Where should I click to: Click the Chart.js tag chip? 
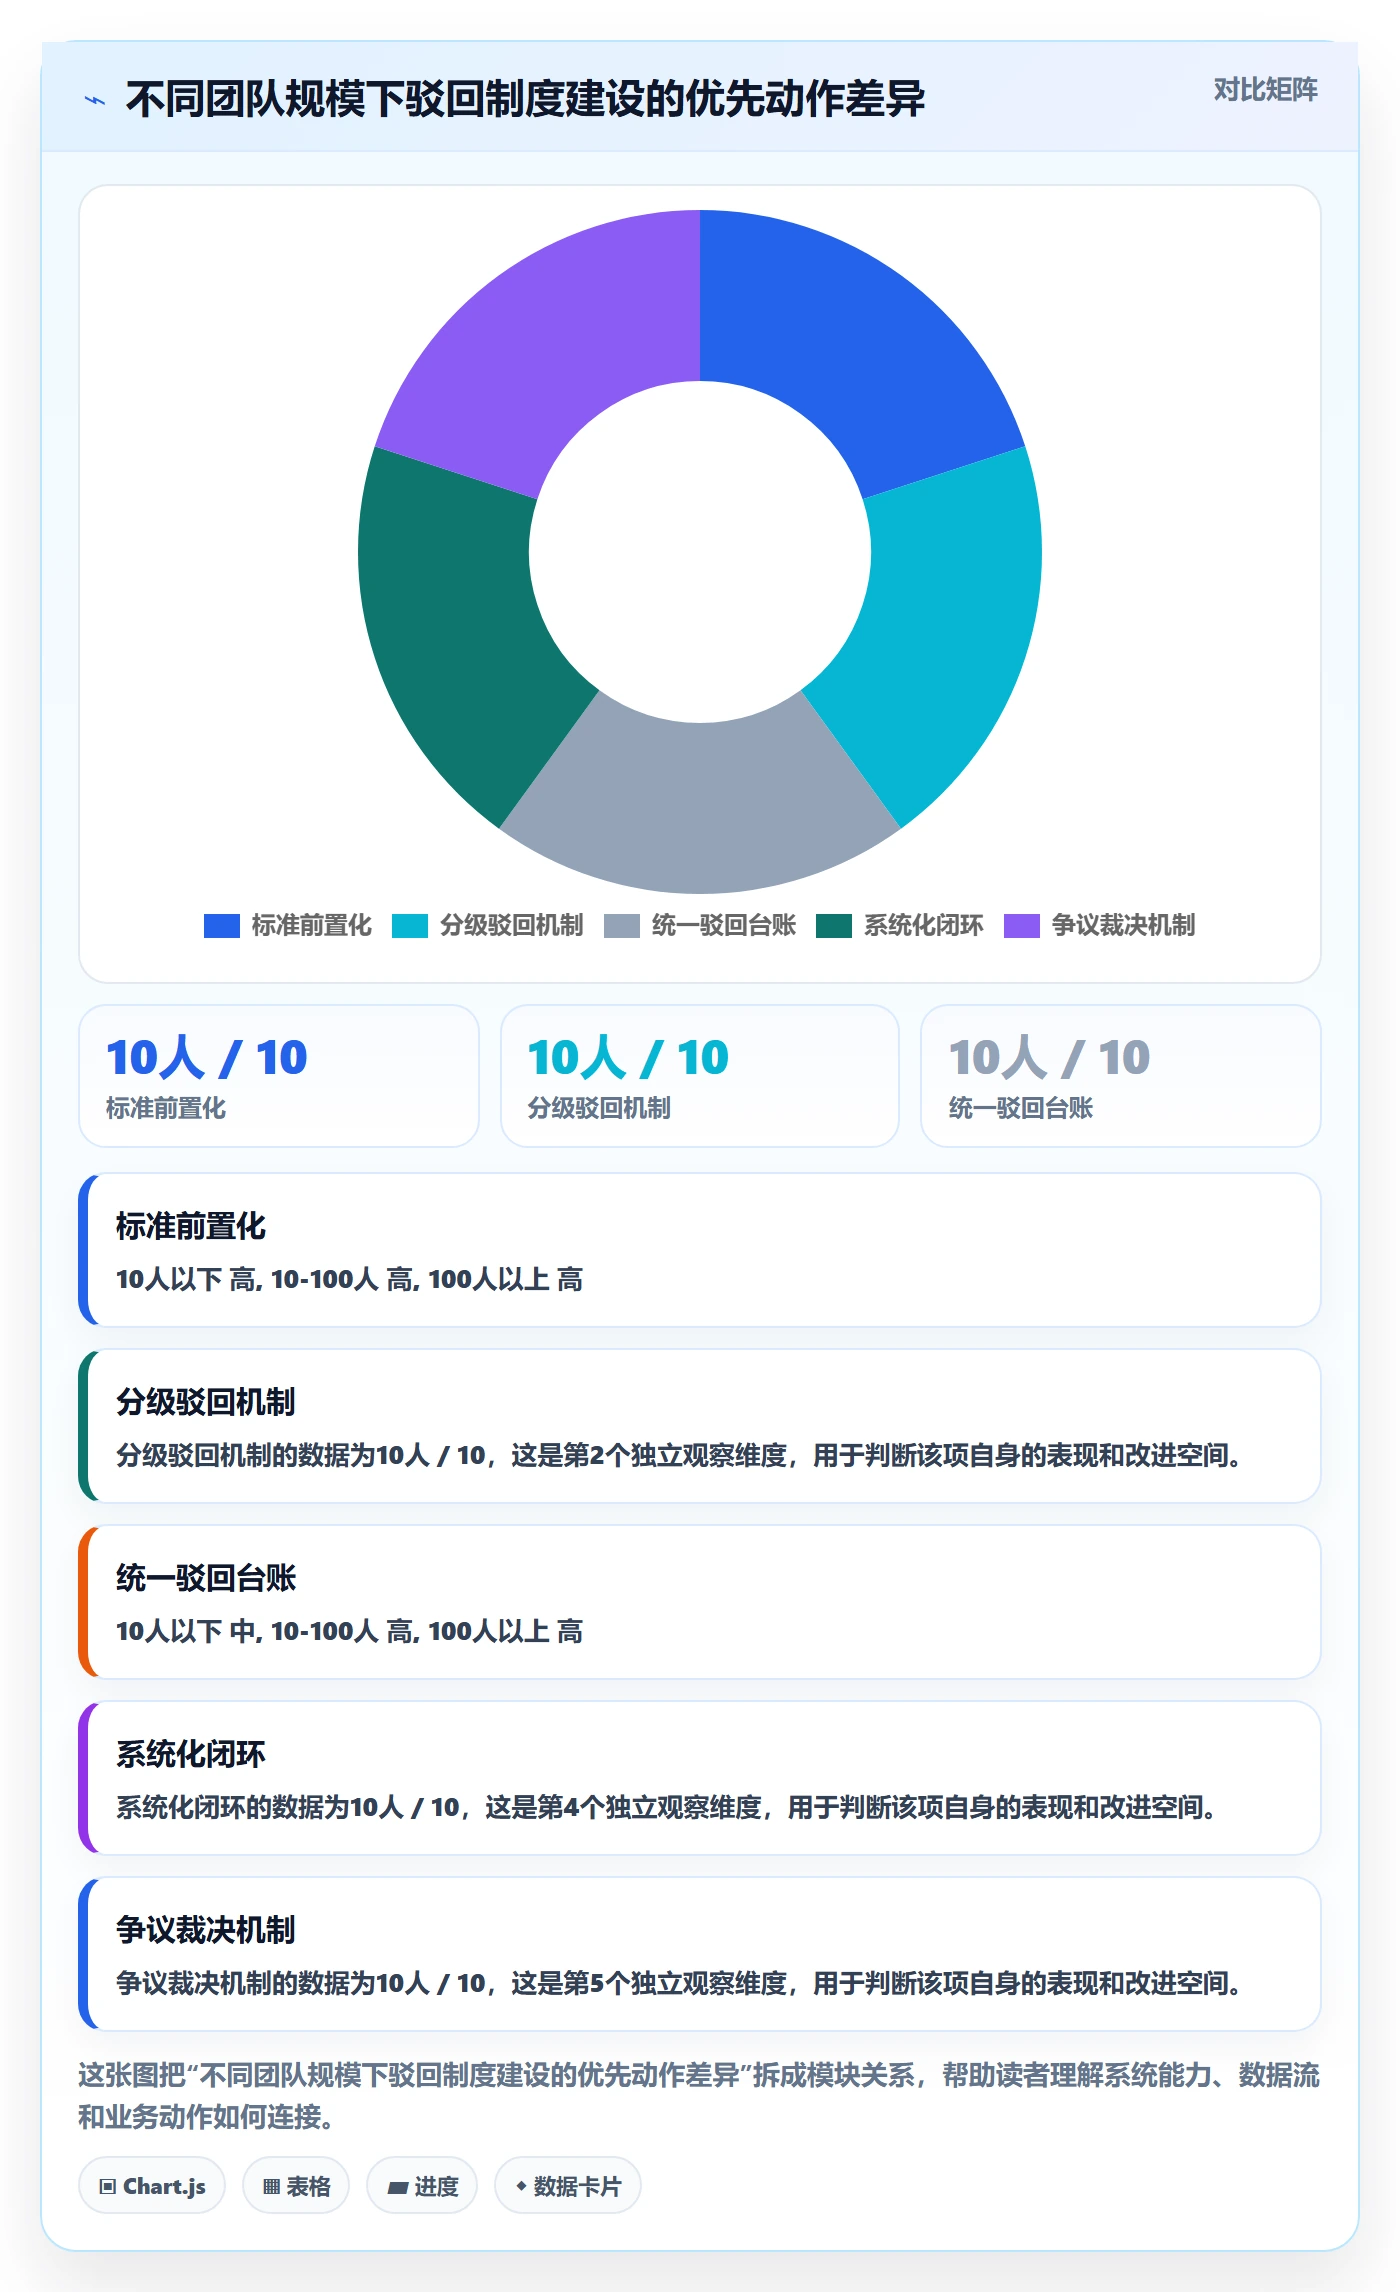pos(152,2186)
